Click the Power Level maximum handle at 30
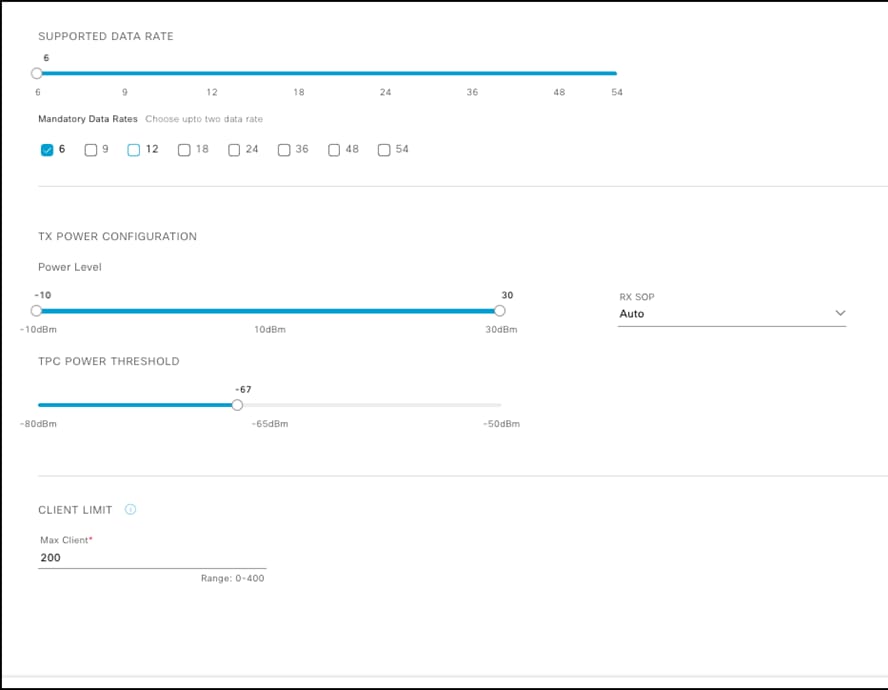This screenshot has width=888, height=690. click(x=500, y=310)
